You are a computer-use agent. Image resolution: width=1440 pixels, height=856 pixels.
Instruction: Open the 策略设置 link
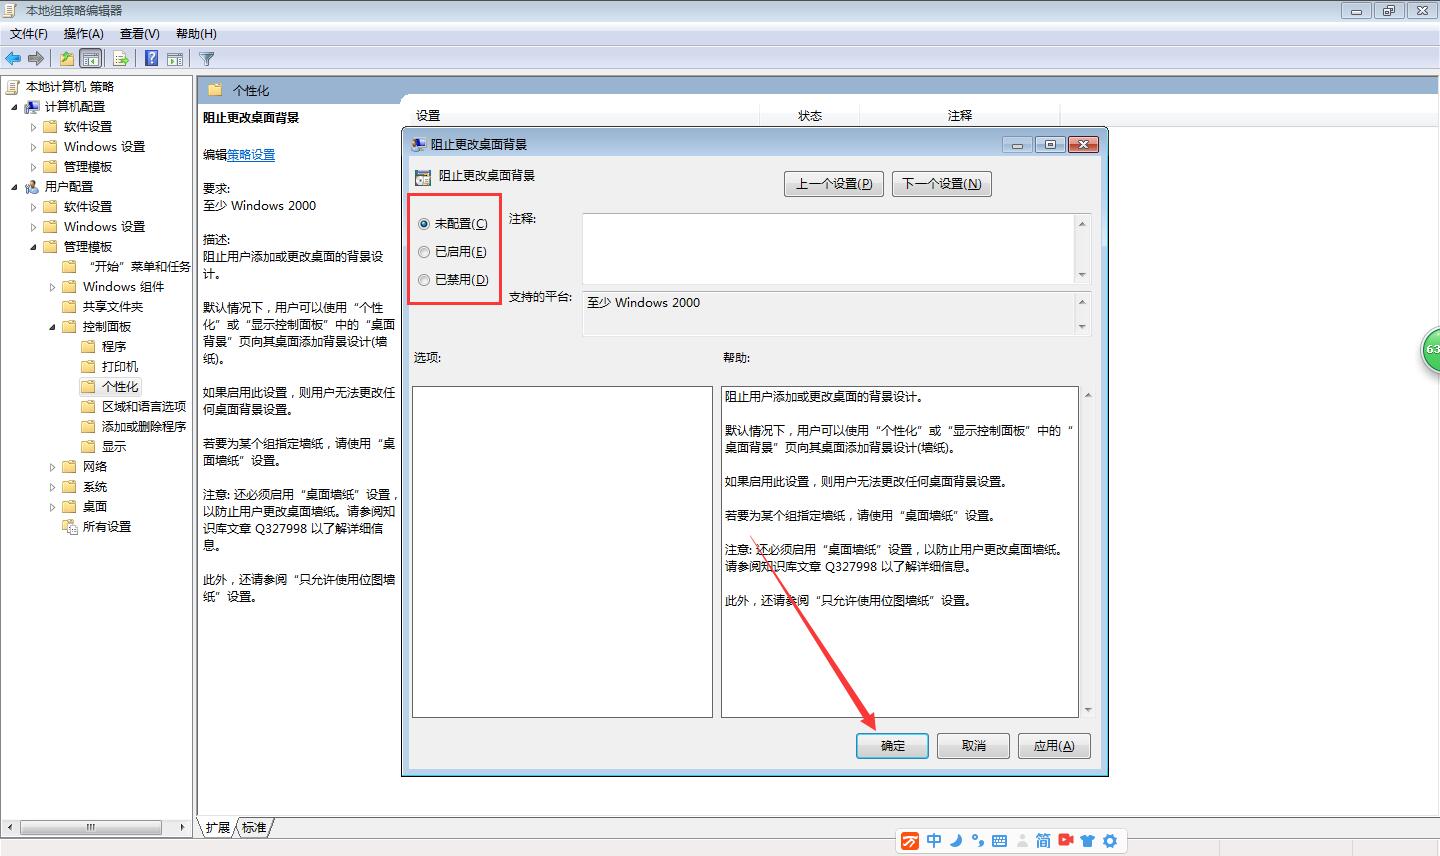[x=251, y=155]
